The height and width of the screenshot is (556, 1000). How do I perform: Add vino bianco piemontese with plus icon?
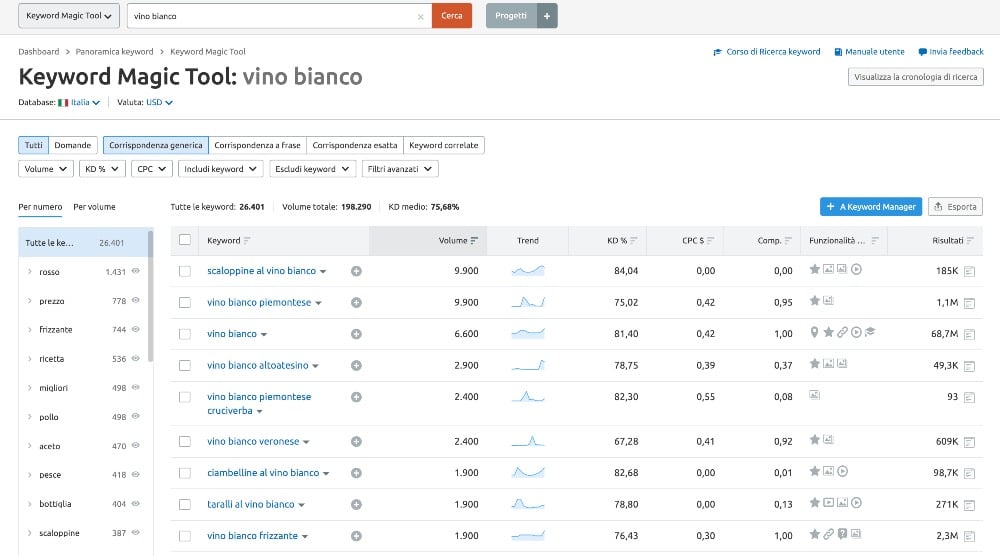point(357,302)
